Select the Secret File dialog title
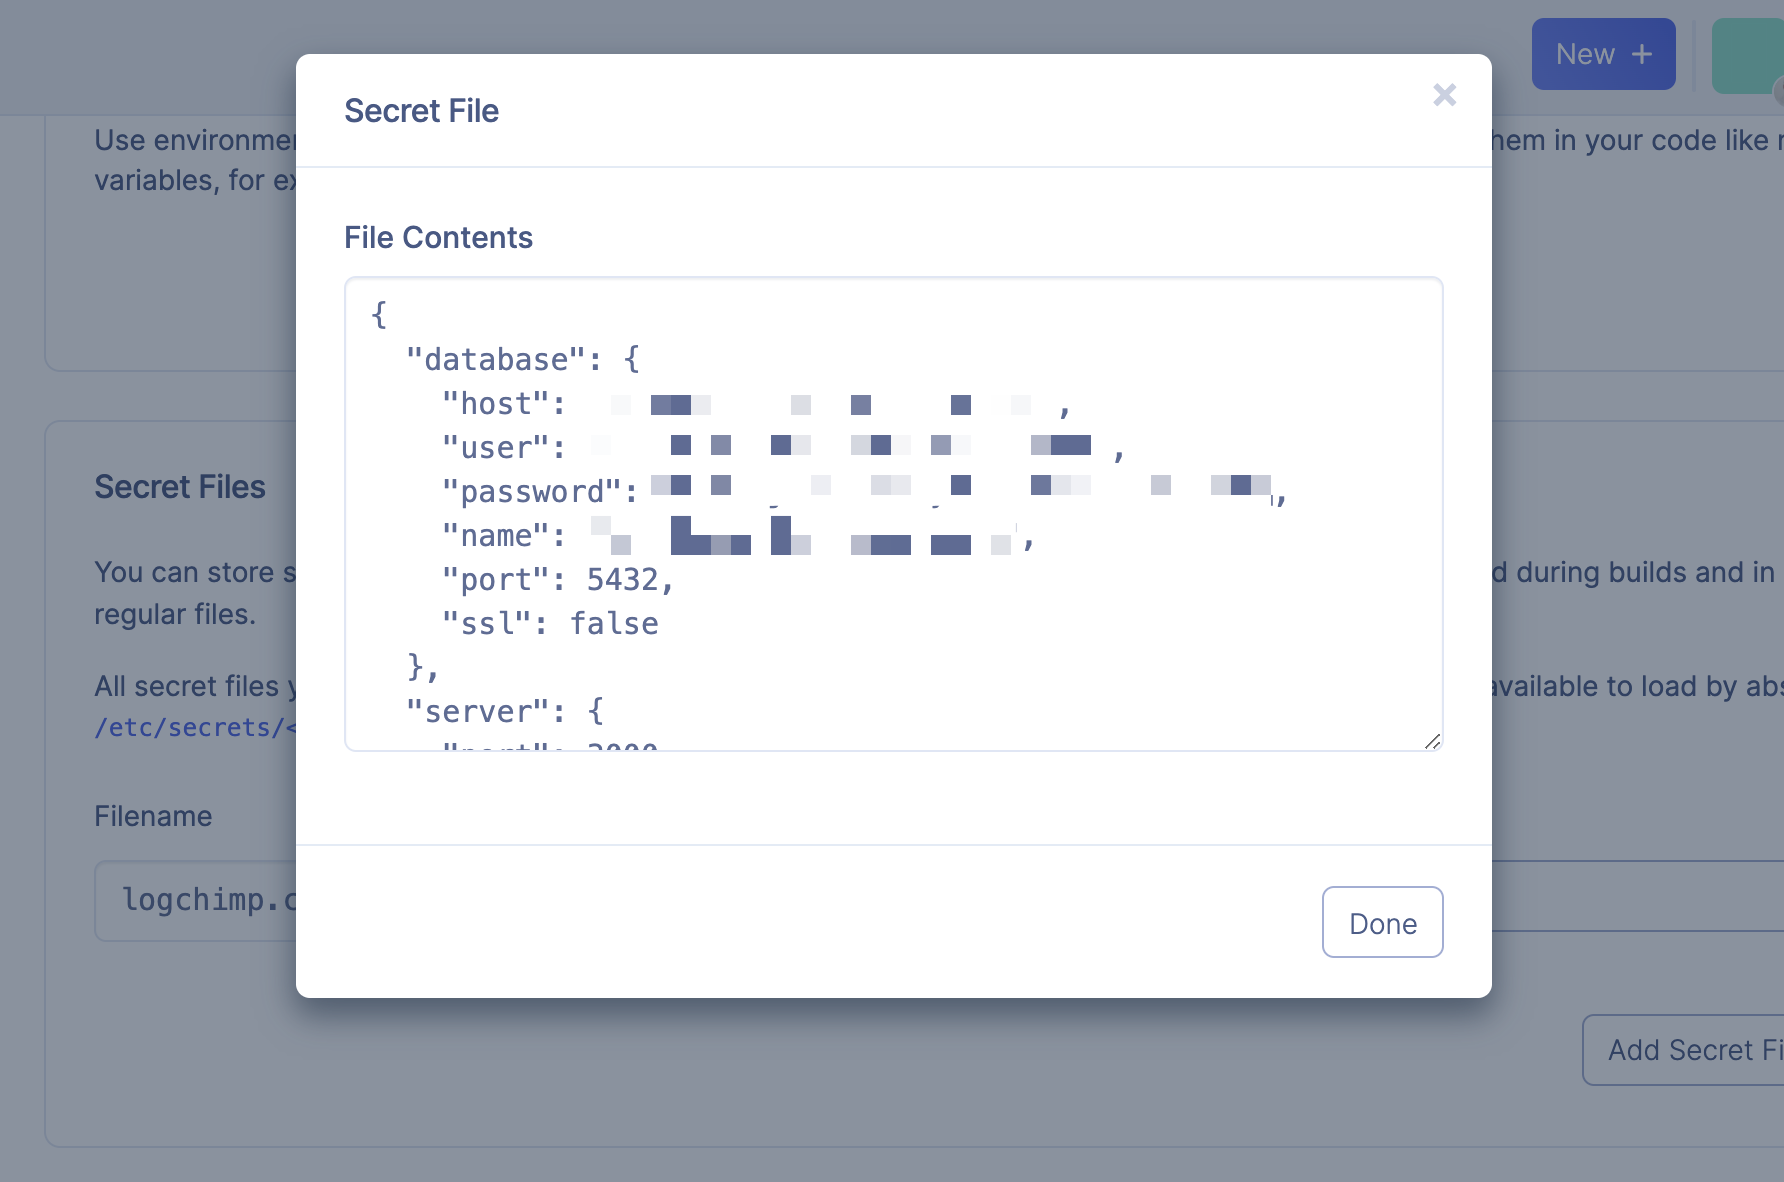1784x1182 pixels. pos(421,110)
